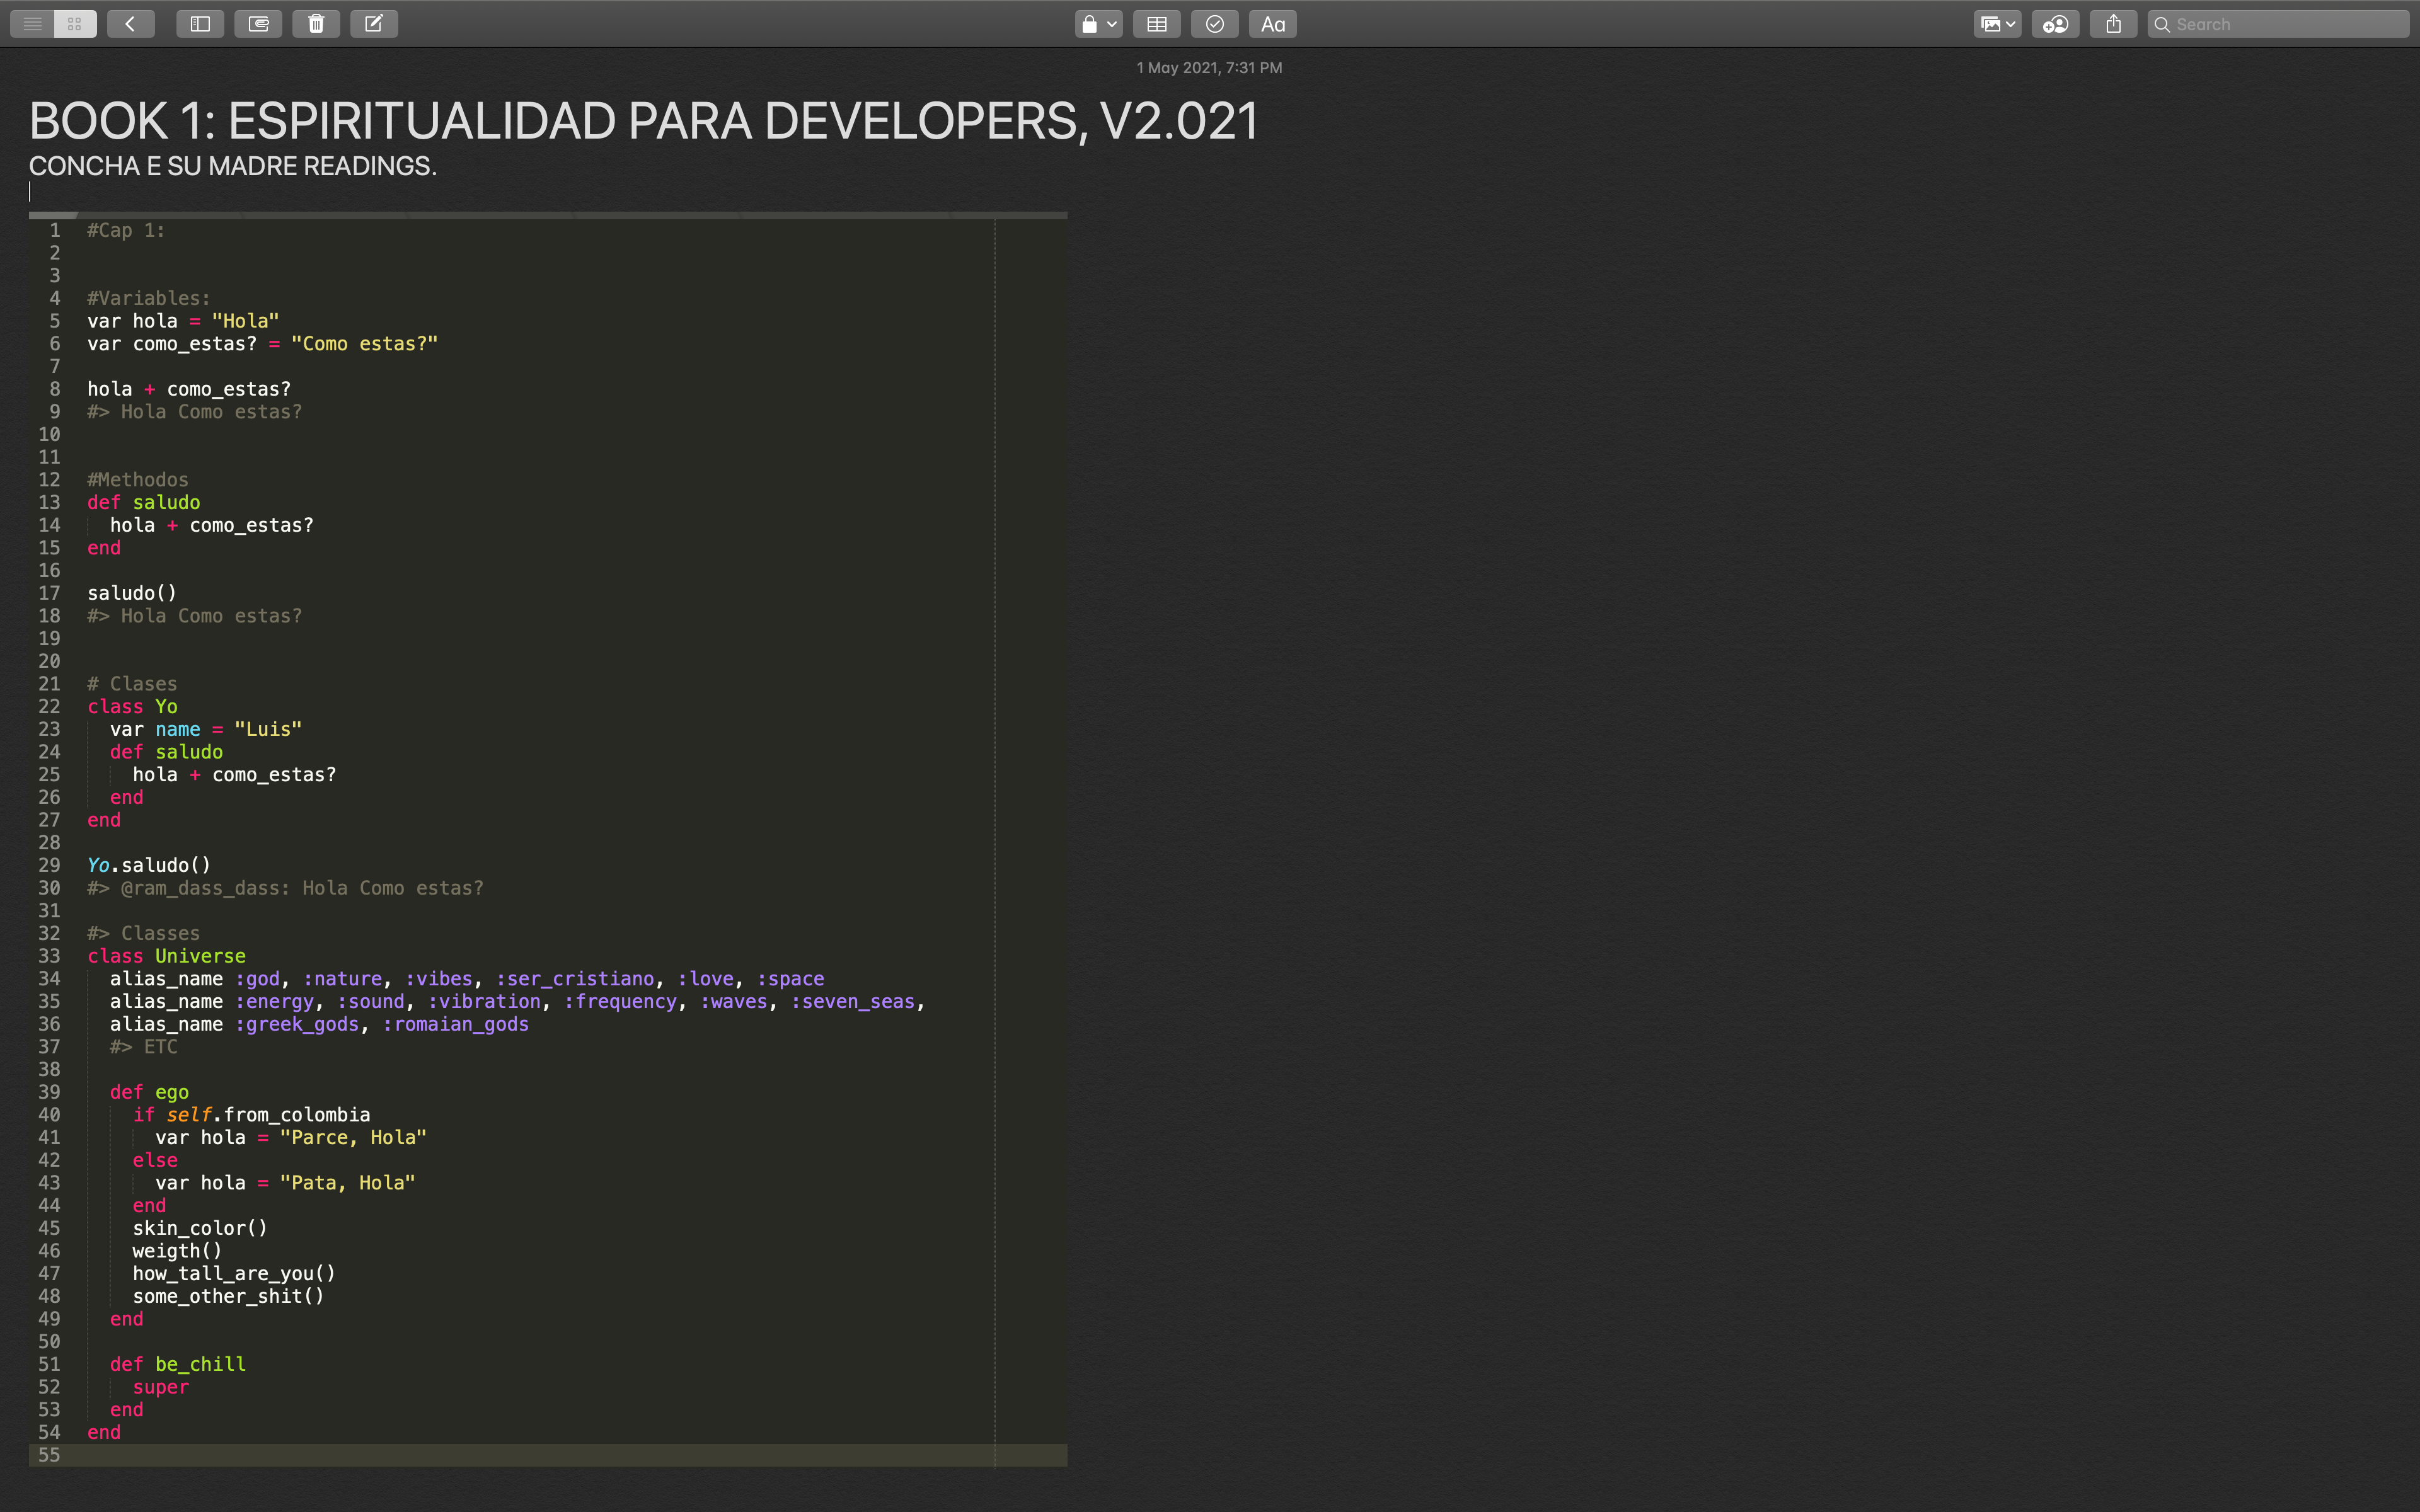Click the '# Clases' comment line
Viewport: 2420px width, 1512px height.
pyautogui.click(x=132, y=684)
